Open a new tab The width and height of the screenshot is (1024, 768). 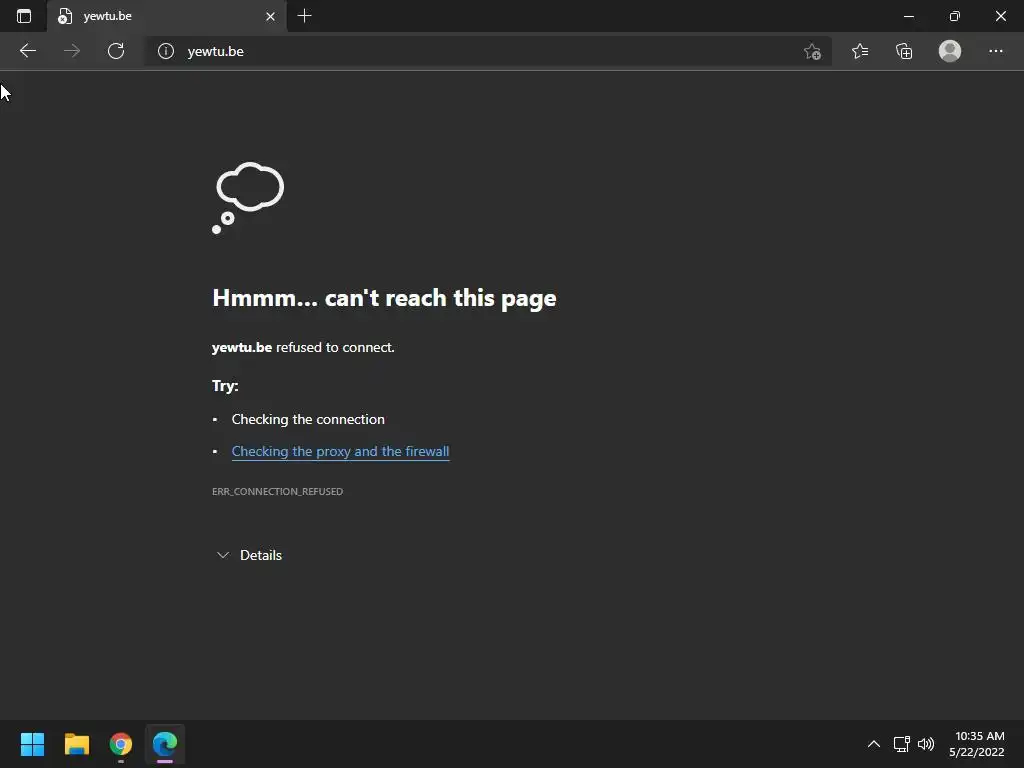(x=304, y=16)
